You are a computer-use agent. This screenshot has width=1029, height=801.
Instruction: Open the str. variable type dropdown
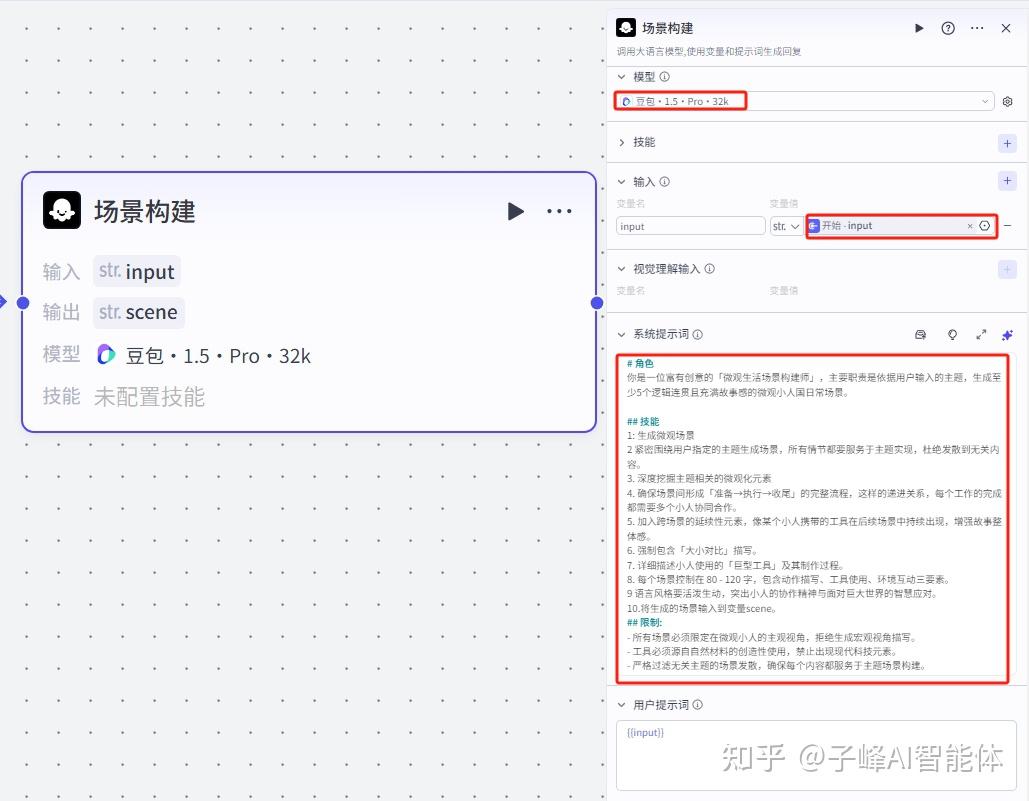point(786,226)
